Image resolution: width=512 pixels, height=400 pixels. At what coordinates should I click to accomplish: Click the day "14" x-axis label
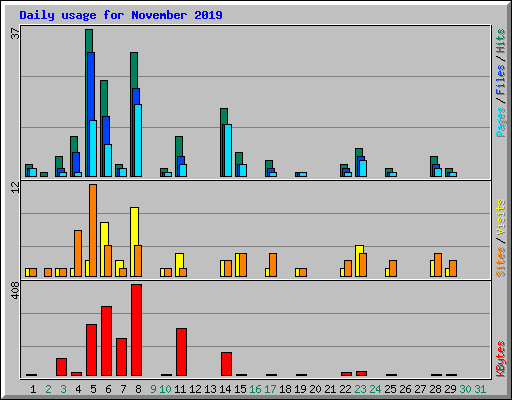tap(225, 389)
